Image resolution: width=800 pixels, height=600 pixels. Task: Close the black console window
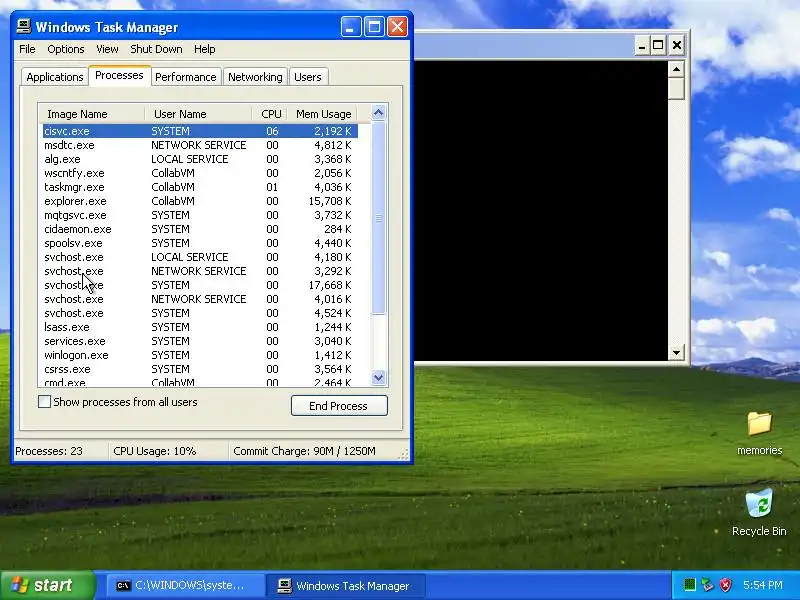677,45
